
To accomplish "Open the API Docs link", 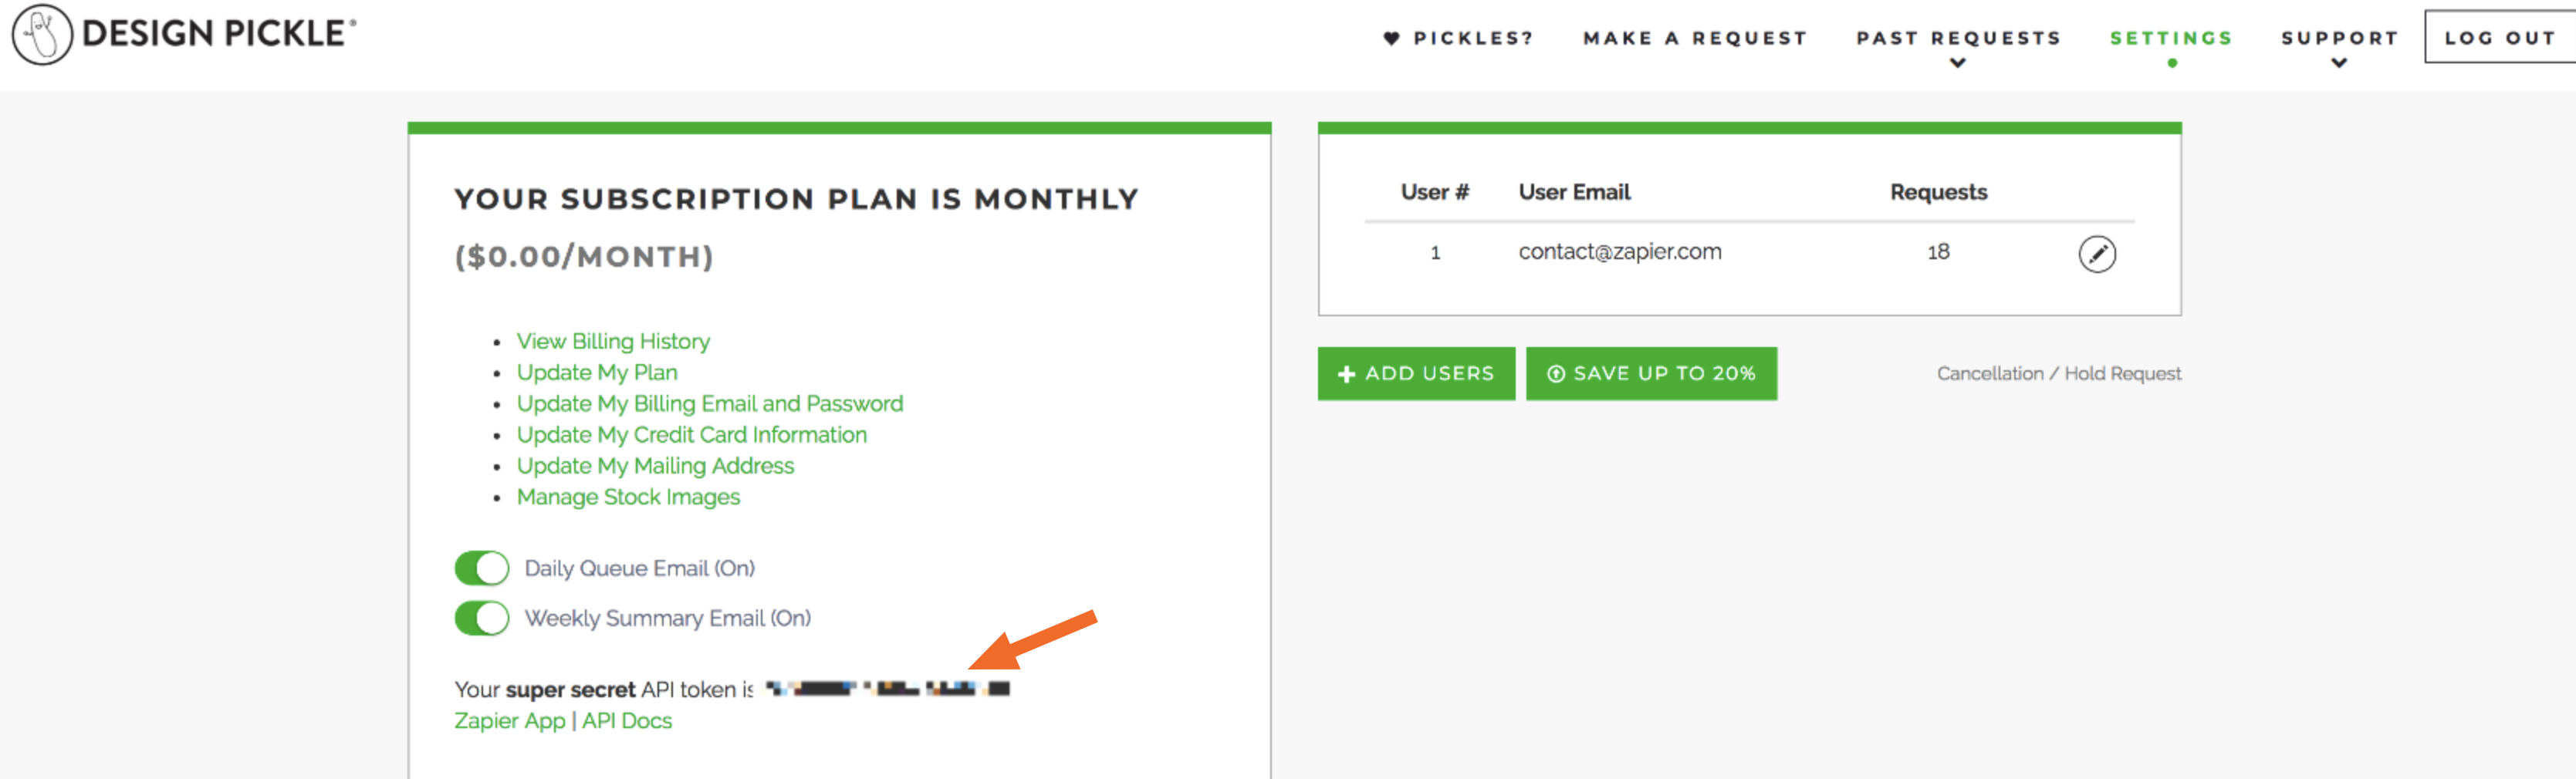I will [627, 721].
